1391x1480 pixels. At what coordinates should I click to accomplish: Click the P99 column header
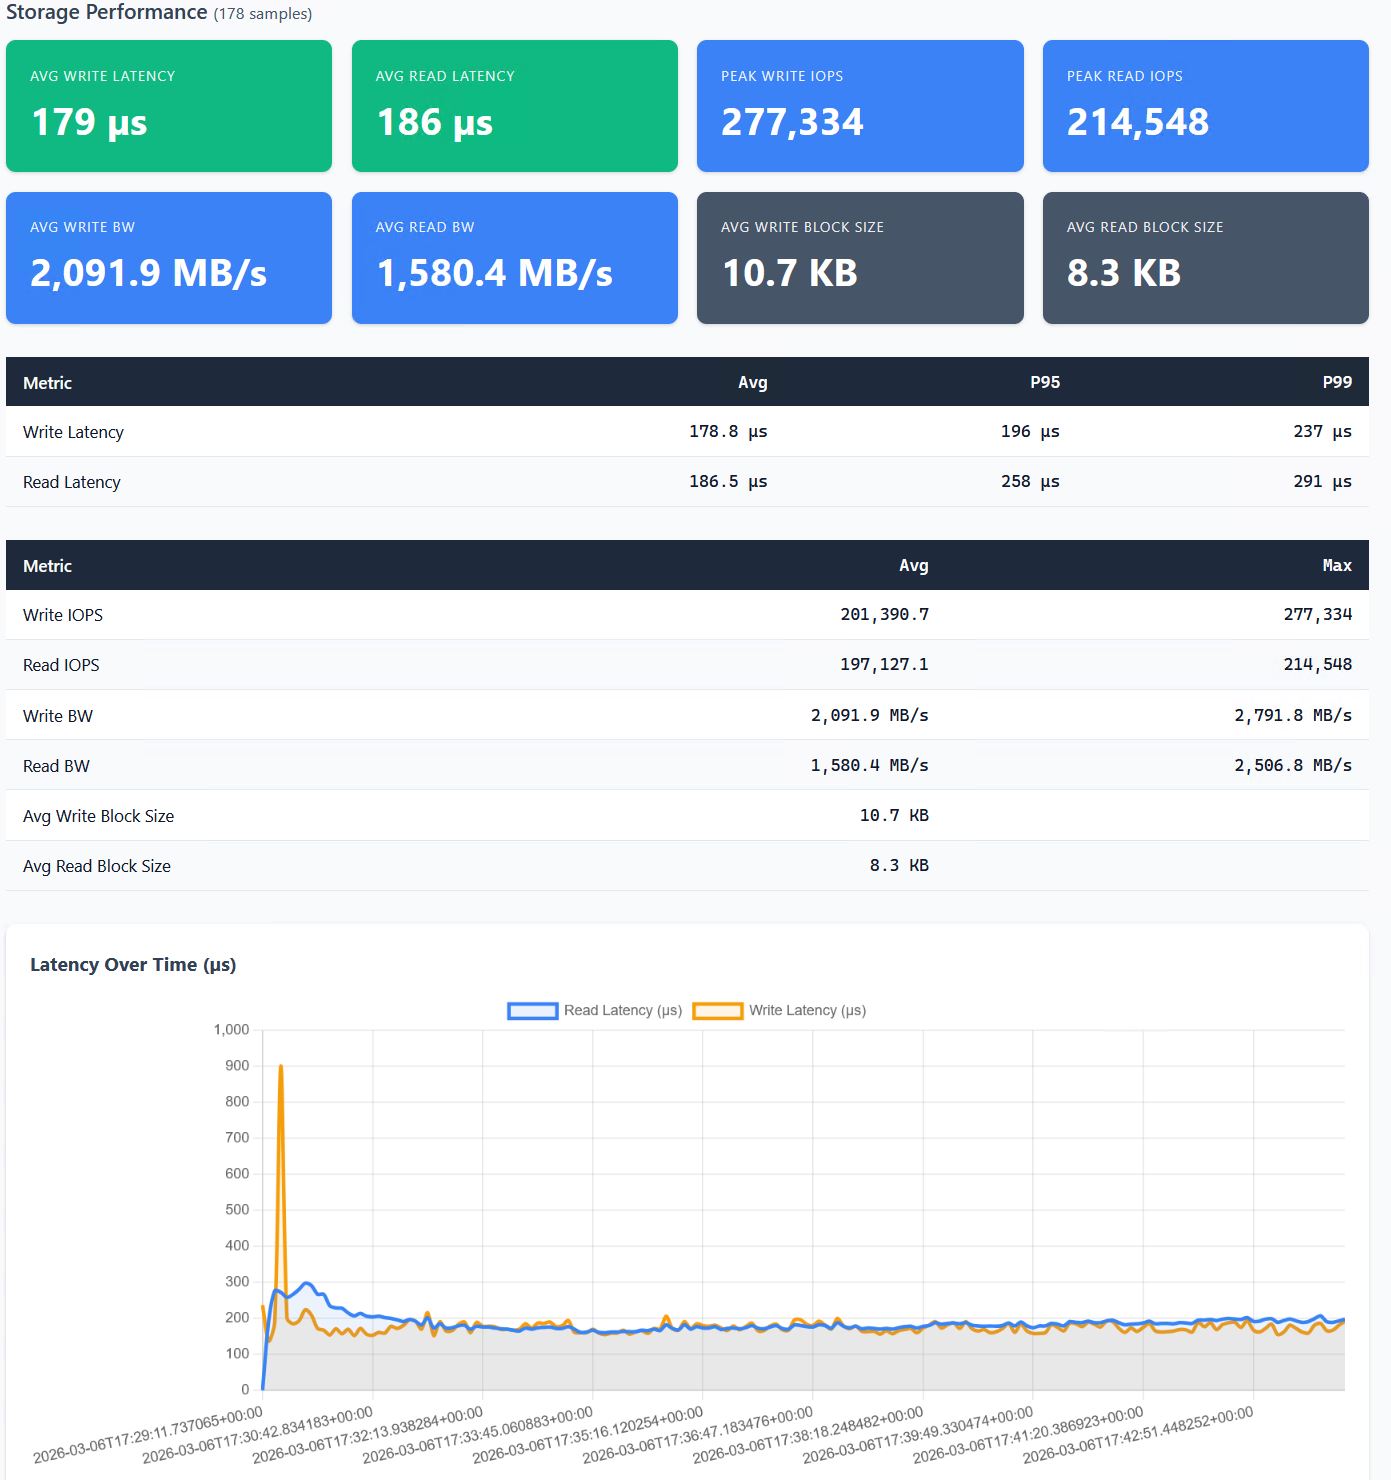click(1336, 382)
